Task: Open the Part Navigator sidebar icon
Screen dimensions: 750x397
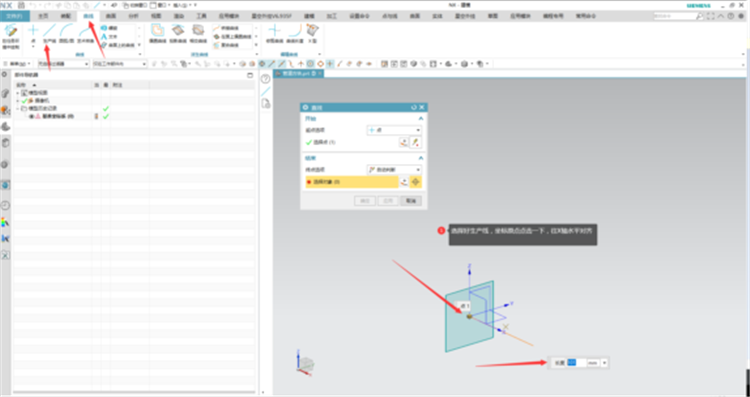Action: tap(5, 110)
